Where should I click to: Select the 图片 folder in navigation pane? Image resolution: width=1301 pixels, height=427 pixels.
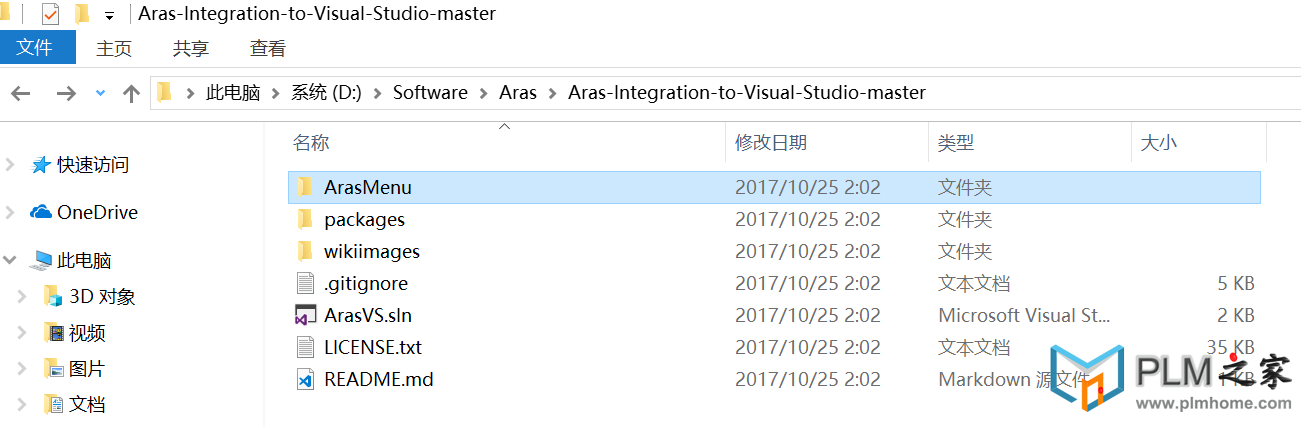(x=87, y=368)
